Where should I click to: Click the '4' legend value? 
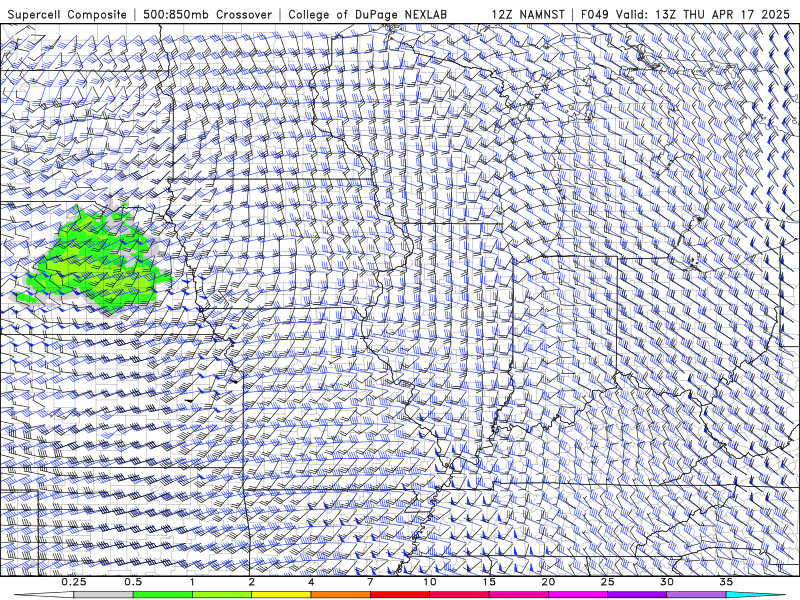point(311,582)
